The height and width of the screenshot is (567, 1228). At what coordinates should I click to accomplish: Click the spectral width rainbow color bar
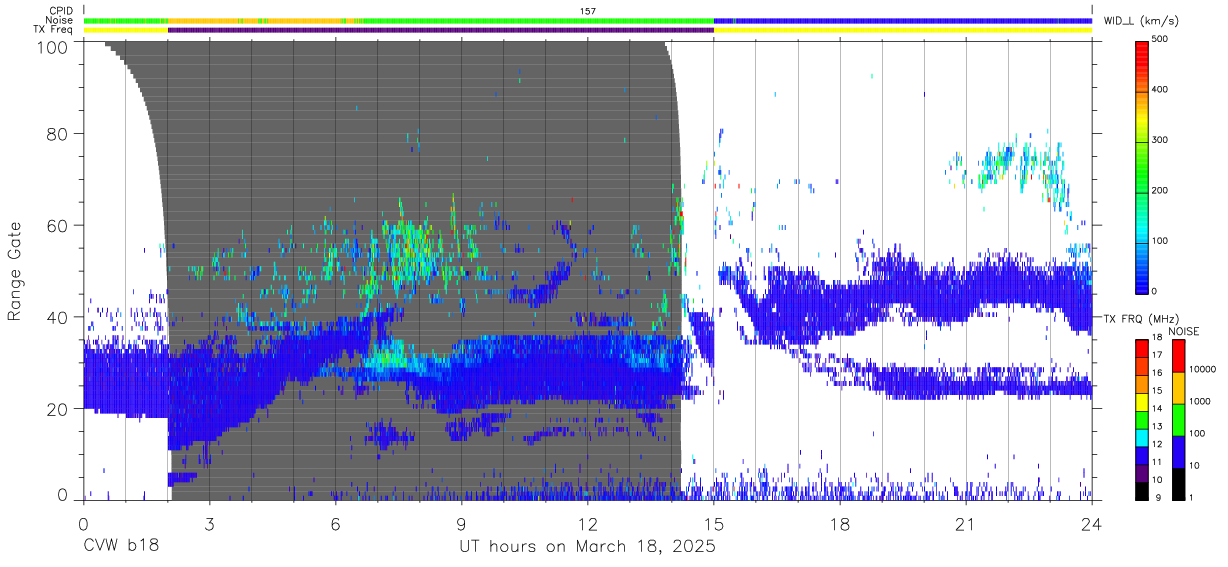(1142, 166)
